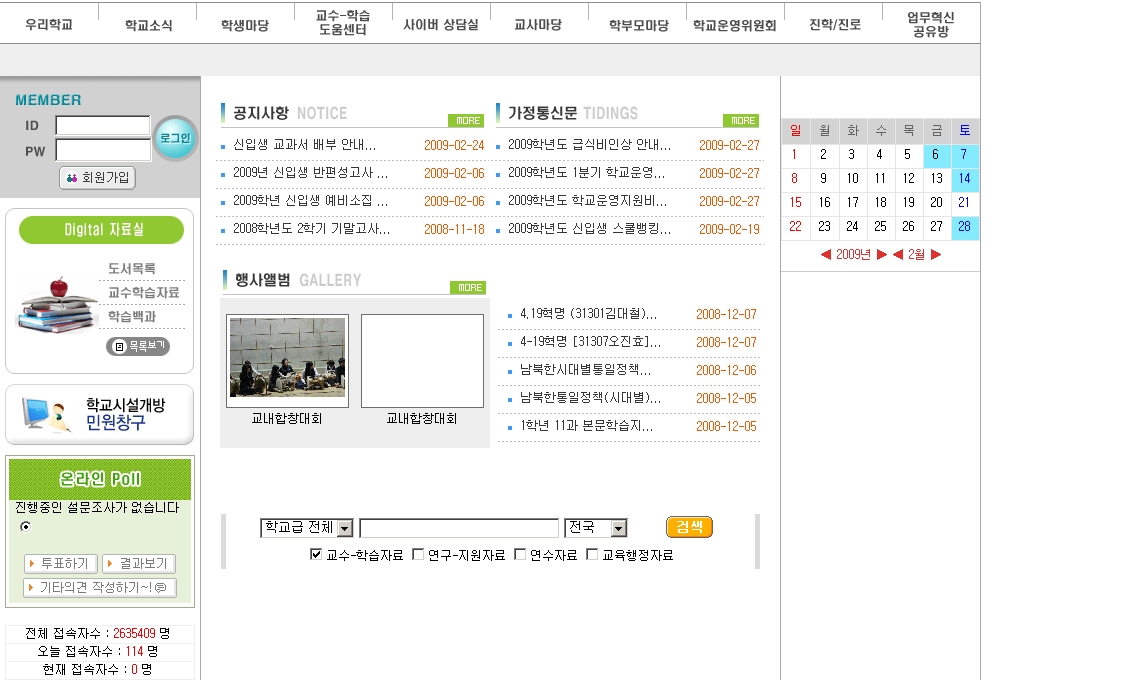Select the 사이버 상담실 menu item
1132x680 pixels.
(x=440, y=25)
